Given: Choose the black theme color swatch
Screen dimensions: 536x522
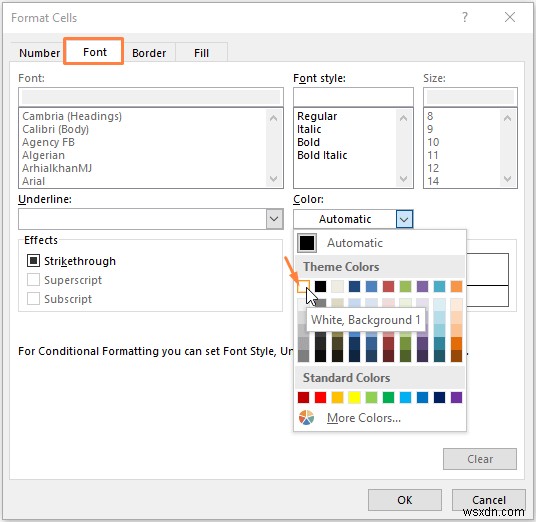Looking at the screenshot, I should tap(320, 286).
